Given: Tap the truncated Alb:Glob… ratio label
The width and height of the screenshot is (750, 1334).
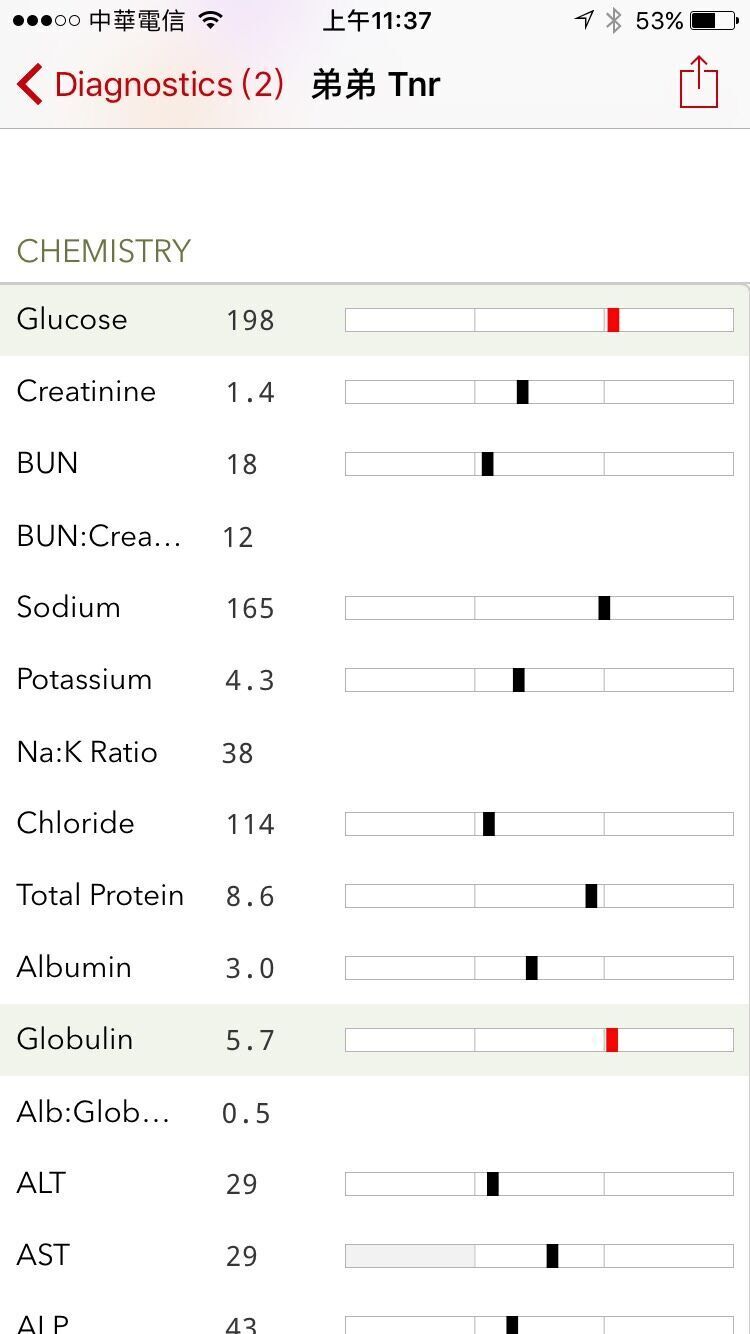Looking at the screenshot, I should 93,1112.
